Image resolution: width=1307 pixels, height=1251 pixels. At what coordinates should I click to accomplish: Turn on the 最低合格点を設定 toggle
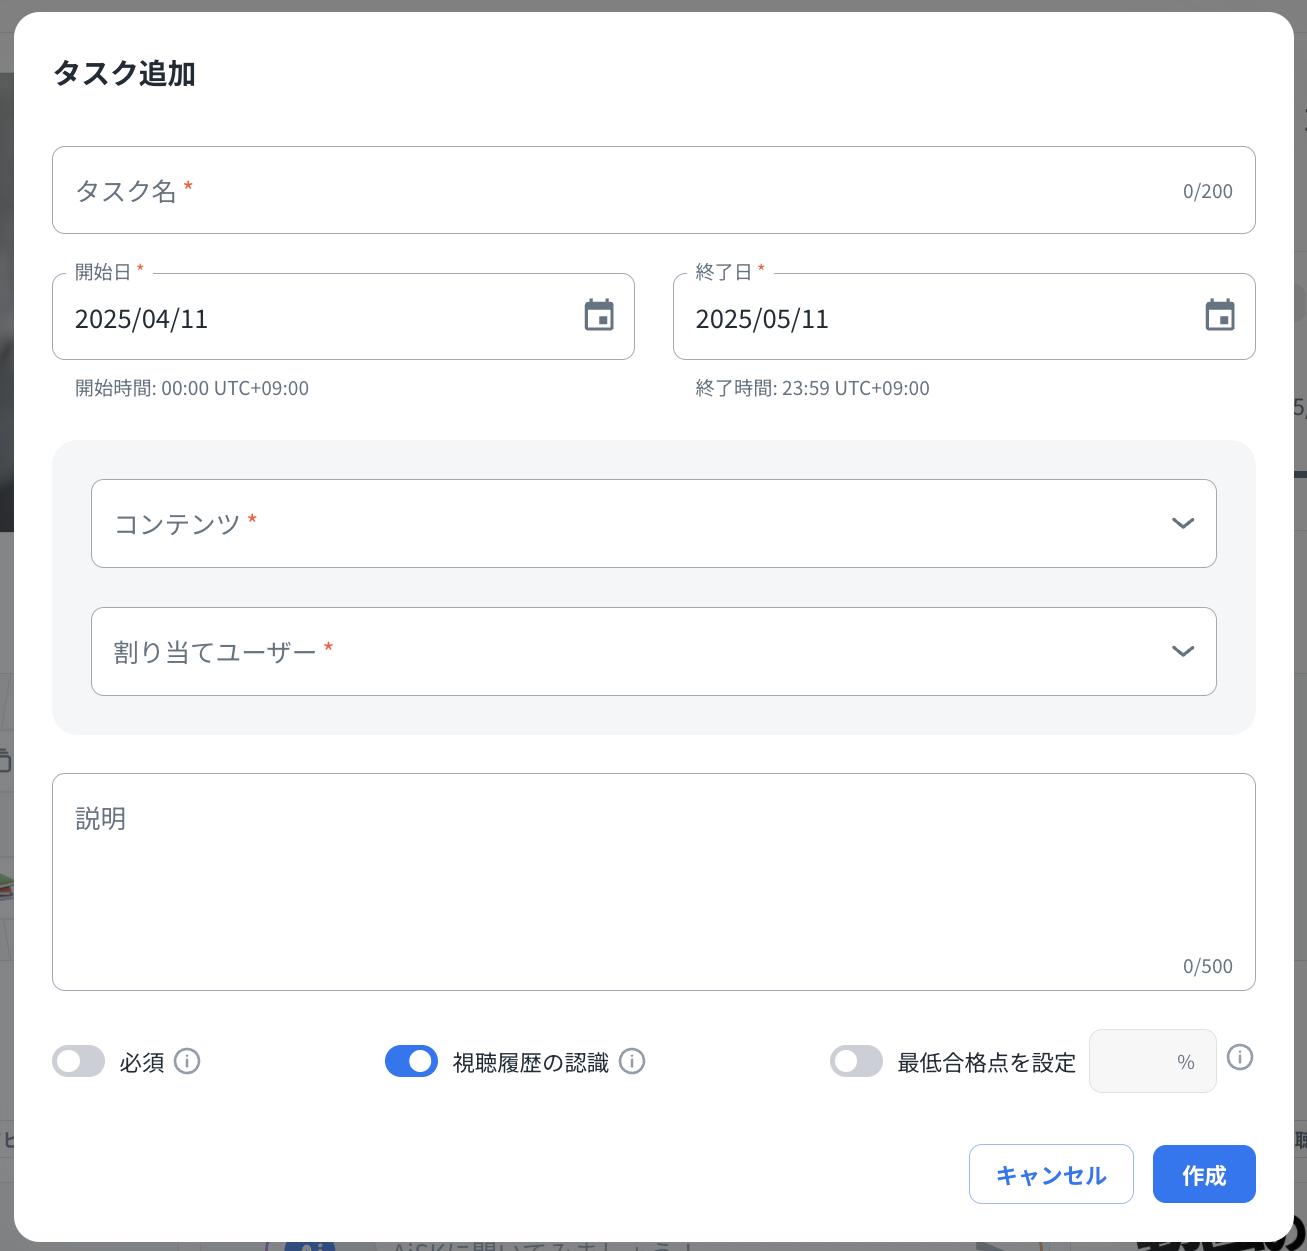856,1061
